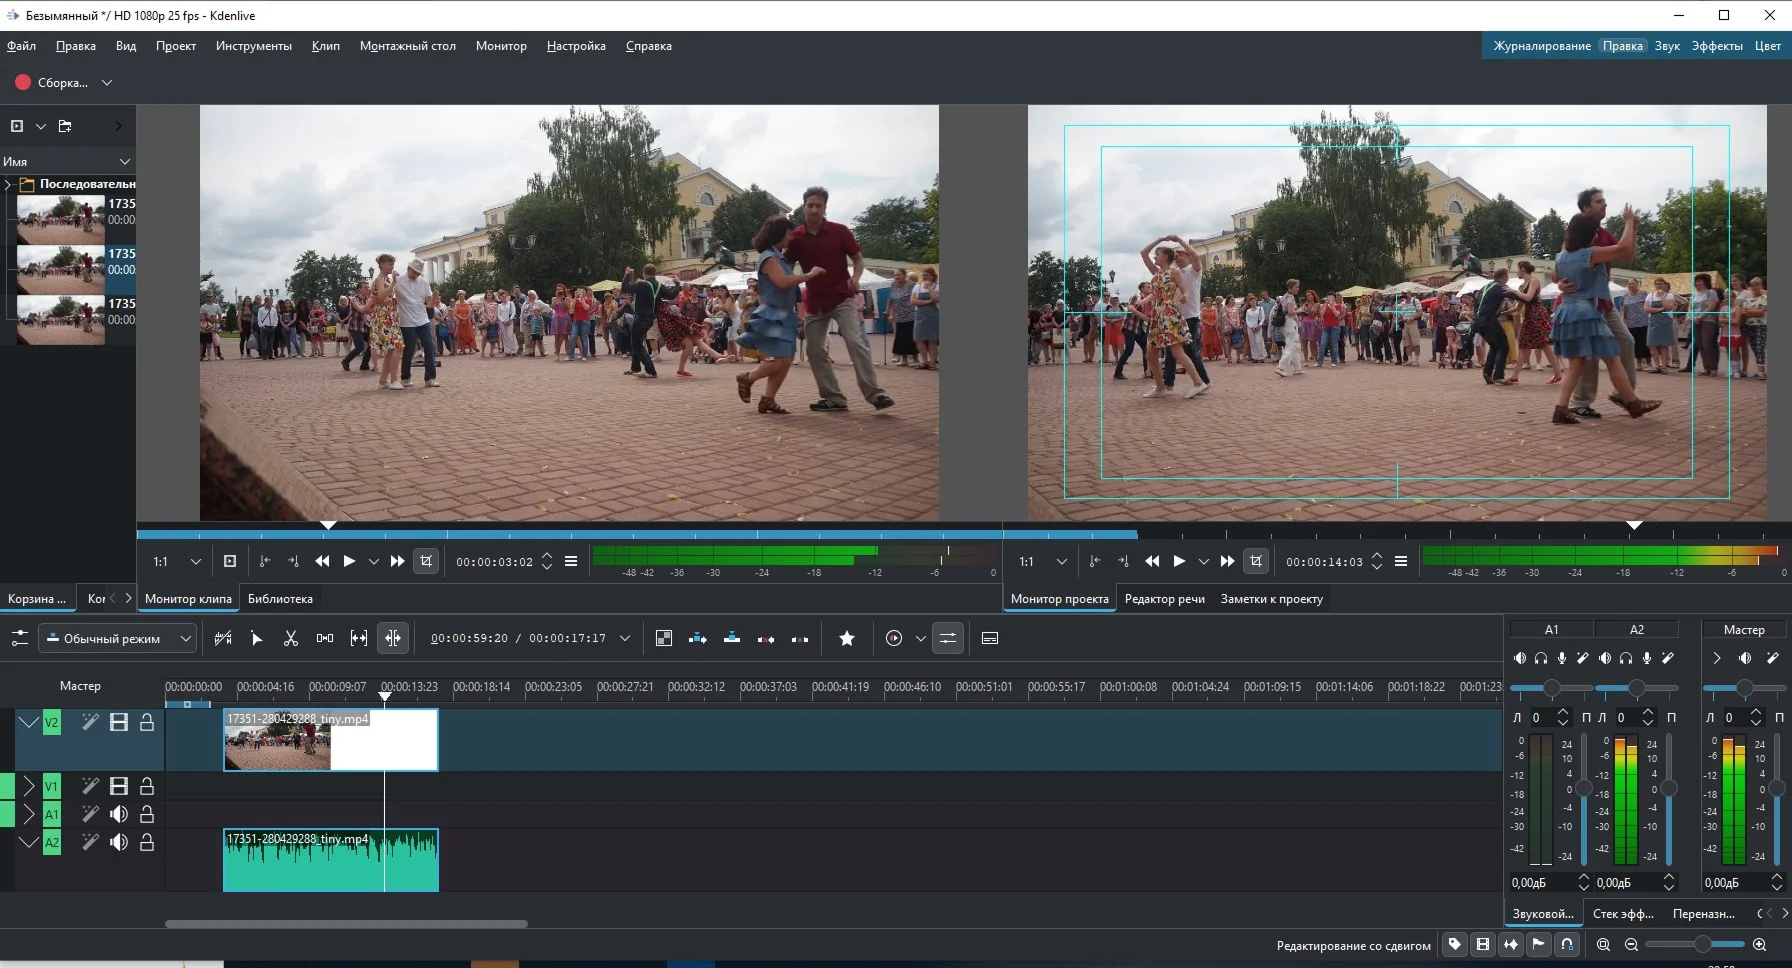
Task: Toggle the audio mixer button in timeline toolbar
Action: pyautogui.click(x=948, y=638)
